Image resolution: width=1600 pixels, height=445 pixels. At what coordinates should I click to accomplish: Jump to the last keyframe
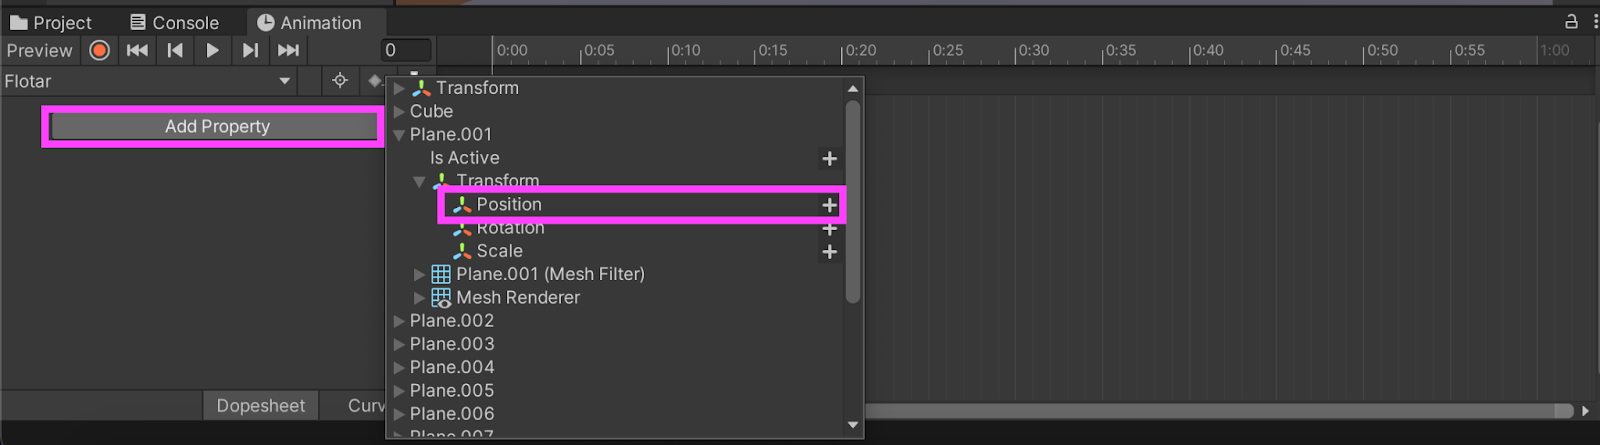tap(288, 50)
